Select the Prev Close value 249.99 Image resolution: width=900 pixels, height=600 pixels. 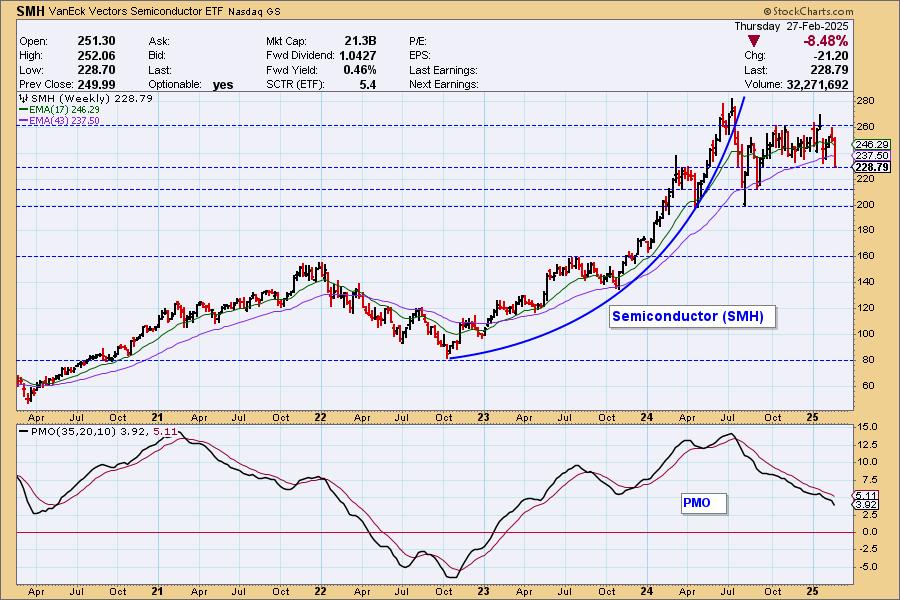pyautogui.click(x=96, y=84)
